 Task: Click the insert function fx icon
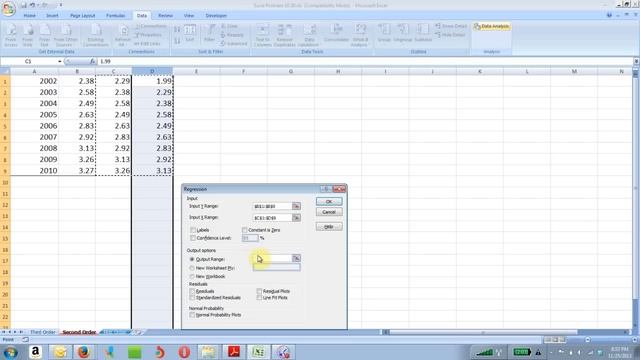click(93, 61)
